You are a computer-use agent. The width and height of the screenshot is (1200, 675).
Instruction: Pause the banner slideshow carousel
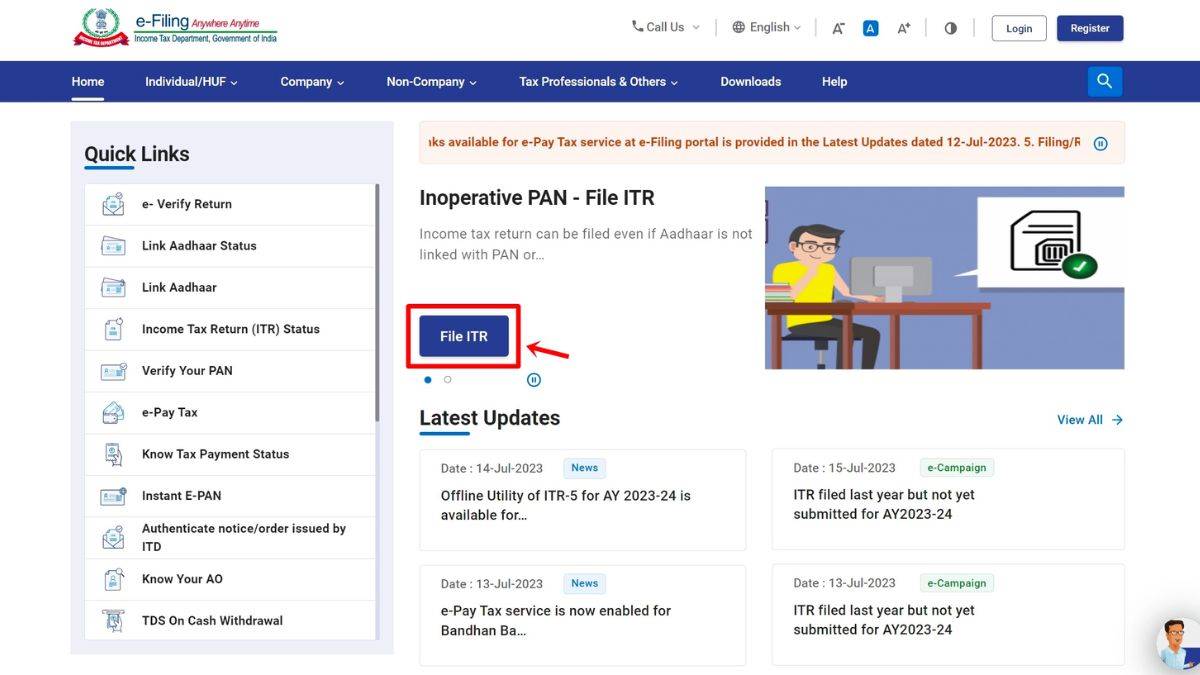[x=534, y=380]
